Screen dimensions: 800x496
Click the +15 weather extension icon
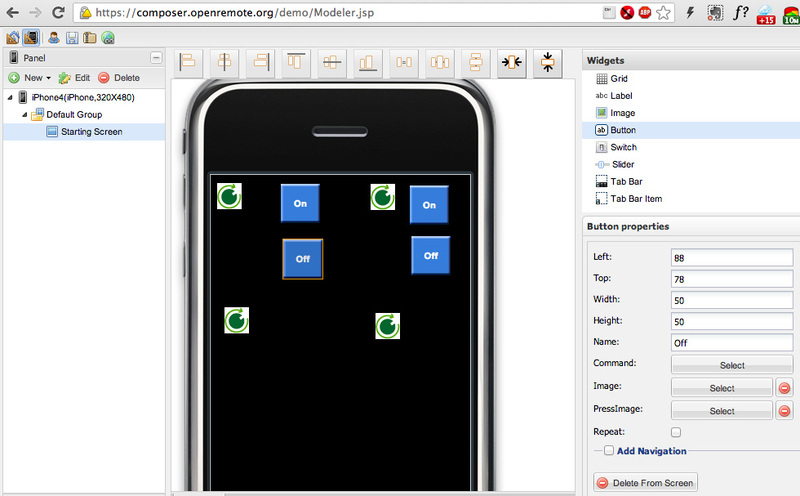point(766,14)
